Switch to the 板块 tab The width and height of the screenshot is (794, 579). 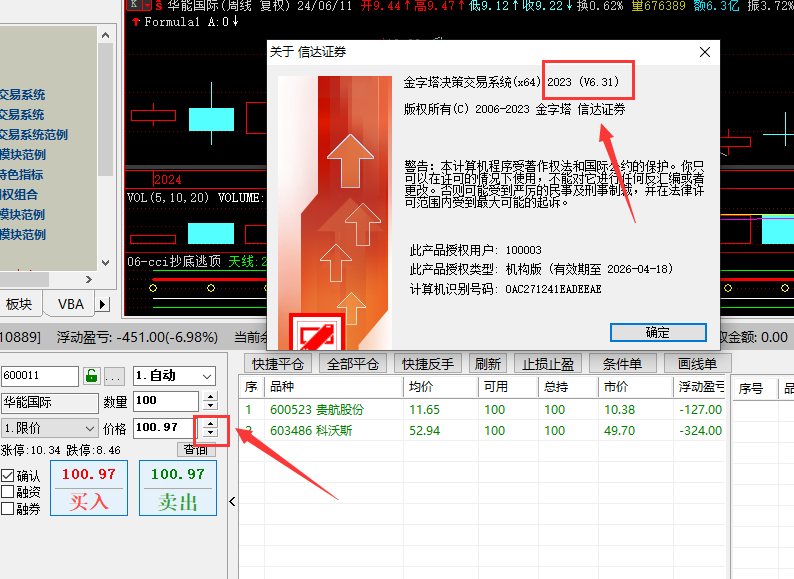click(x=19, y=304)
